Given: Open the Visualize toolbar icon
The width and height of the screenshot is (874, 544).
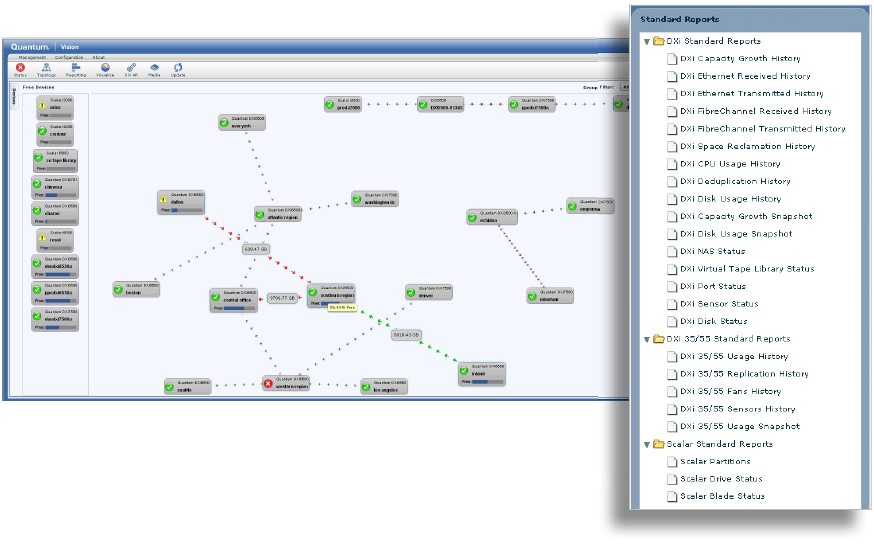Looking at the screenshot, I should [x=105, y=70].
